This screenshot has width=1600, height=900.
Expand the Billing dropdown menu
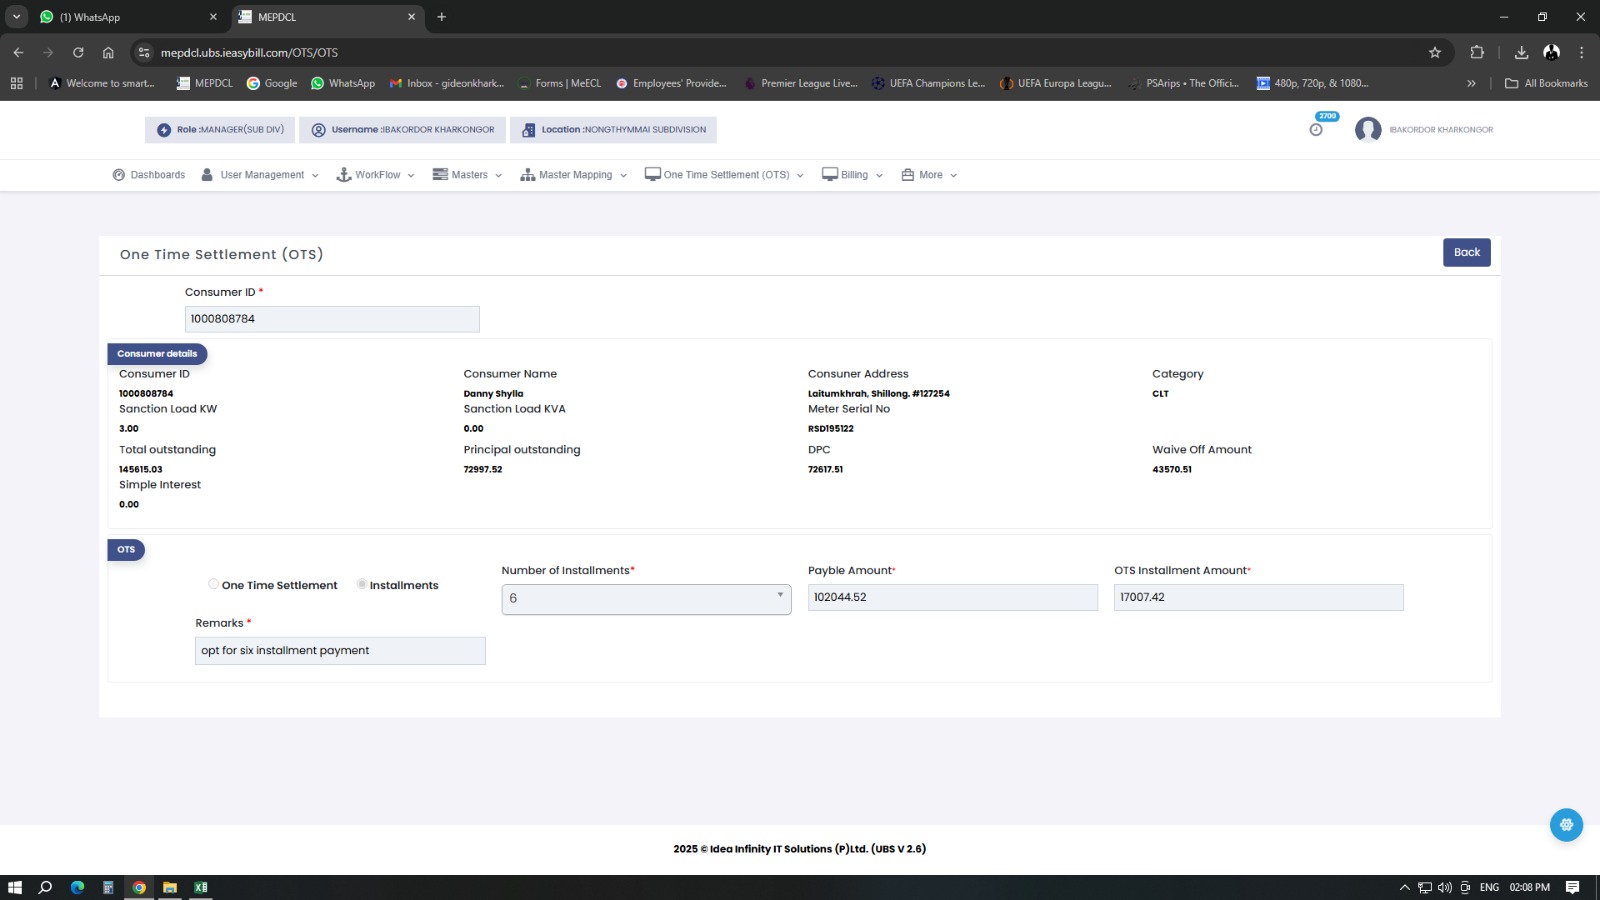[853, 175]
